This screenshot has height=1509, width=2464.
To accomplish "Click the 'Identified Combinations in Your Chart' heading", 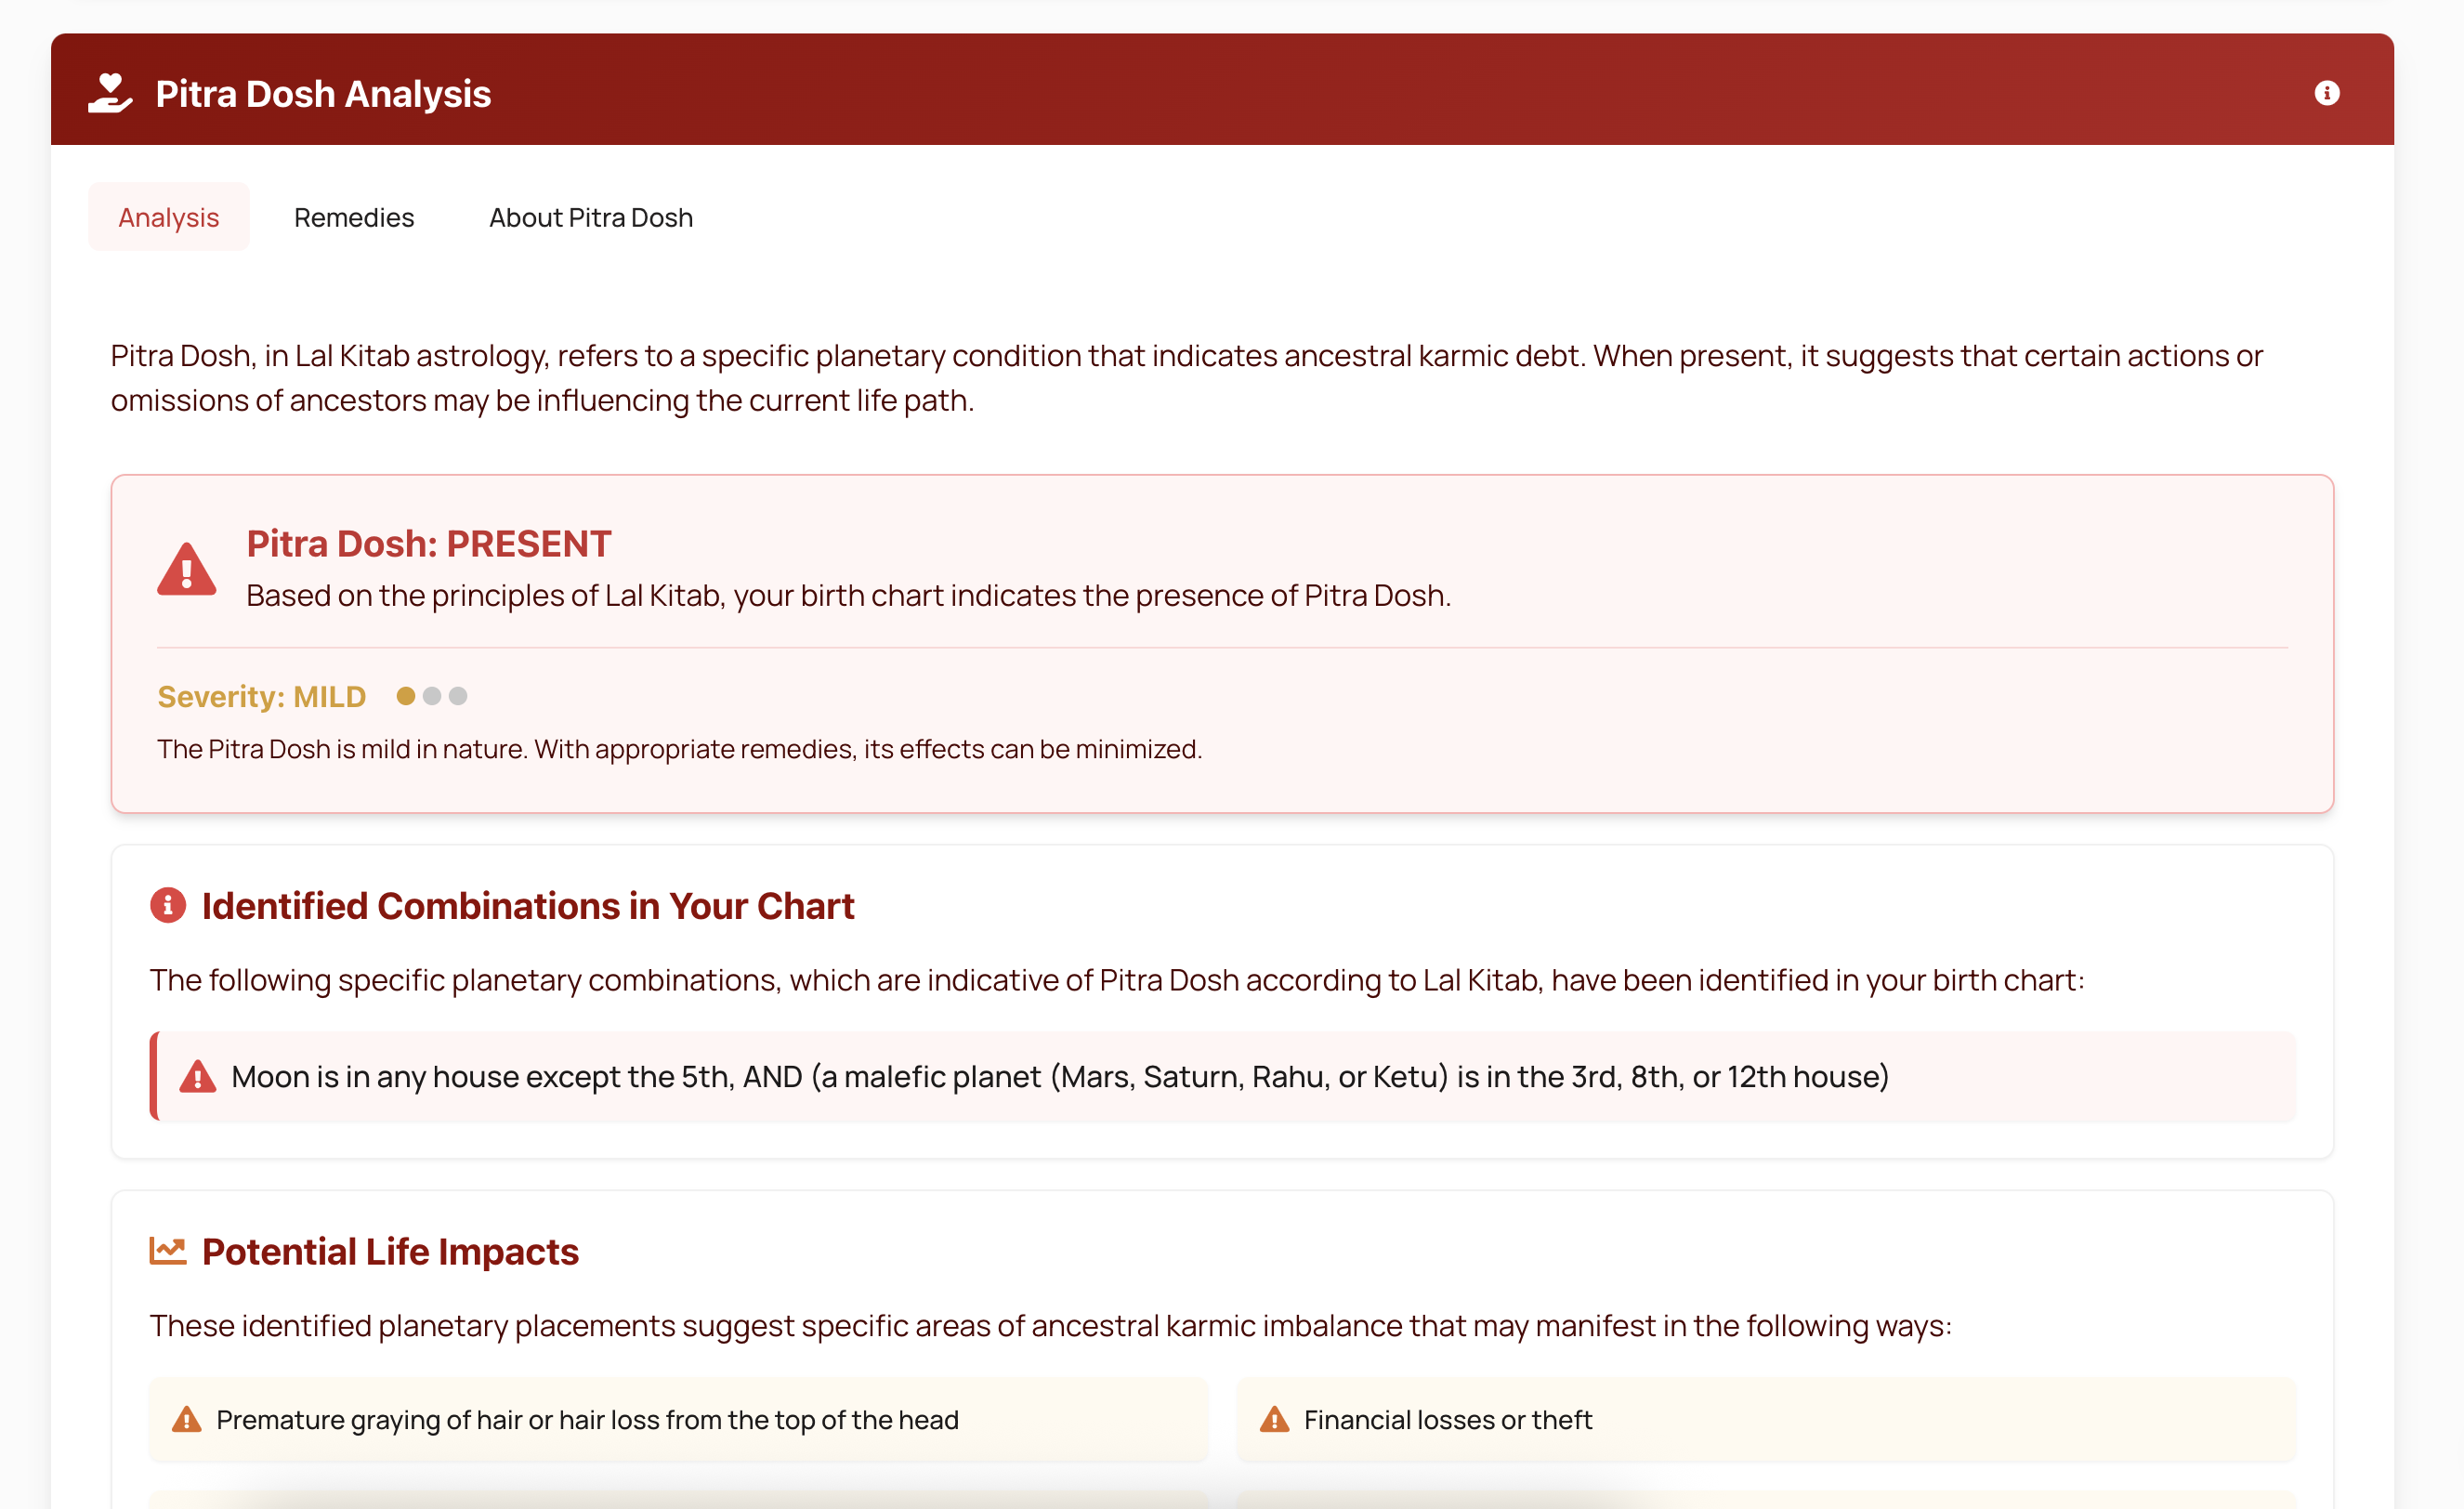I will coord(528,906).
